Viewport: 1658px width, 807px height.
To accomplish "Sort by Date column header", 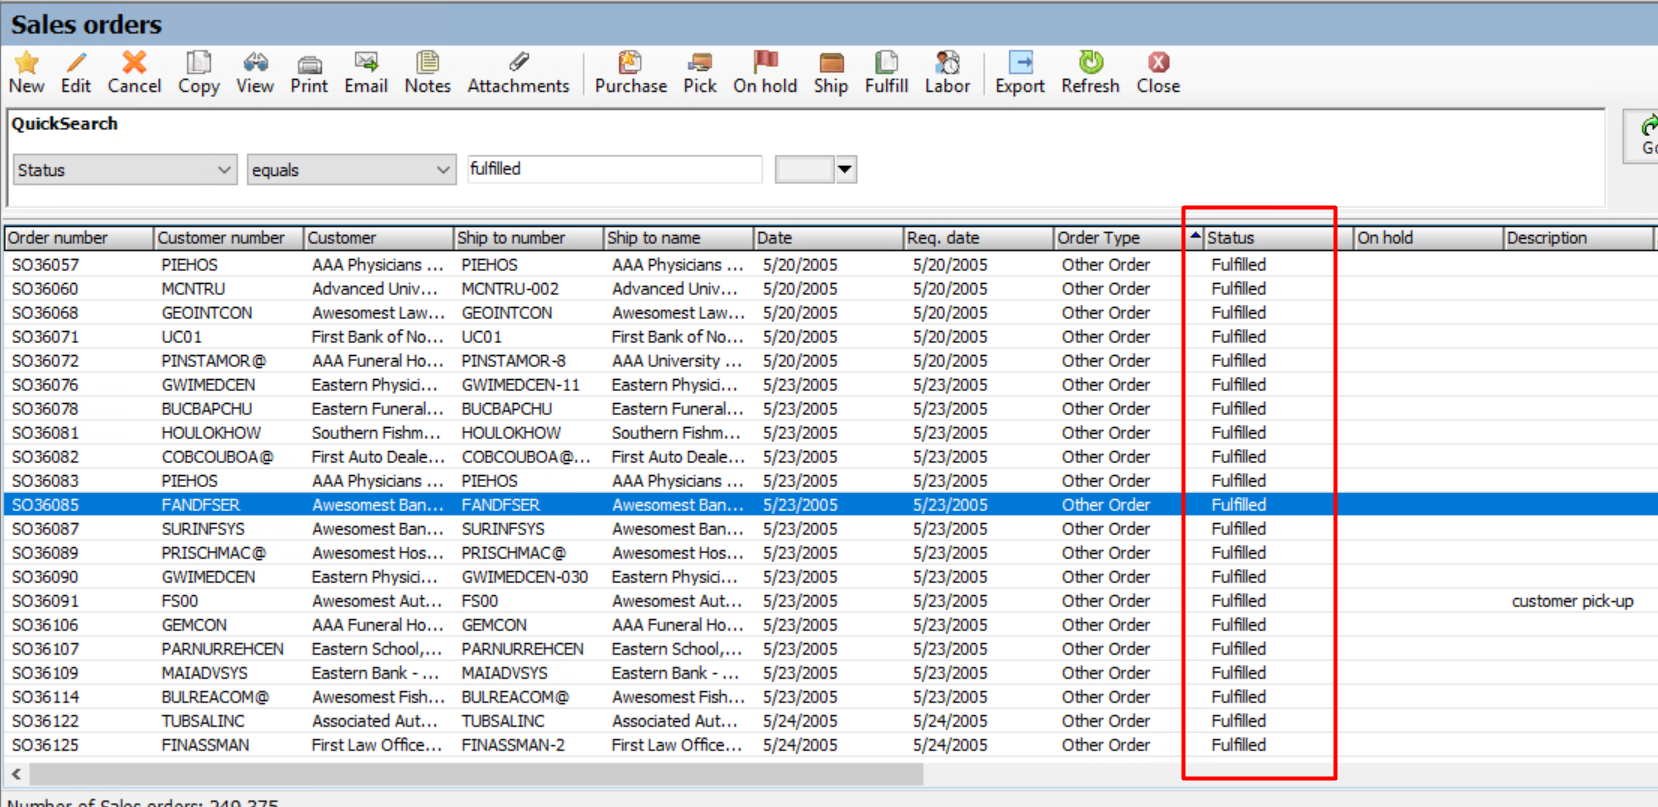I will tap(828, 238).
